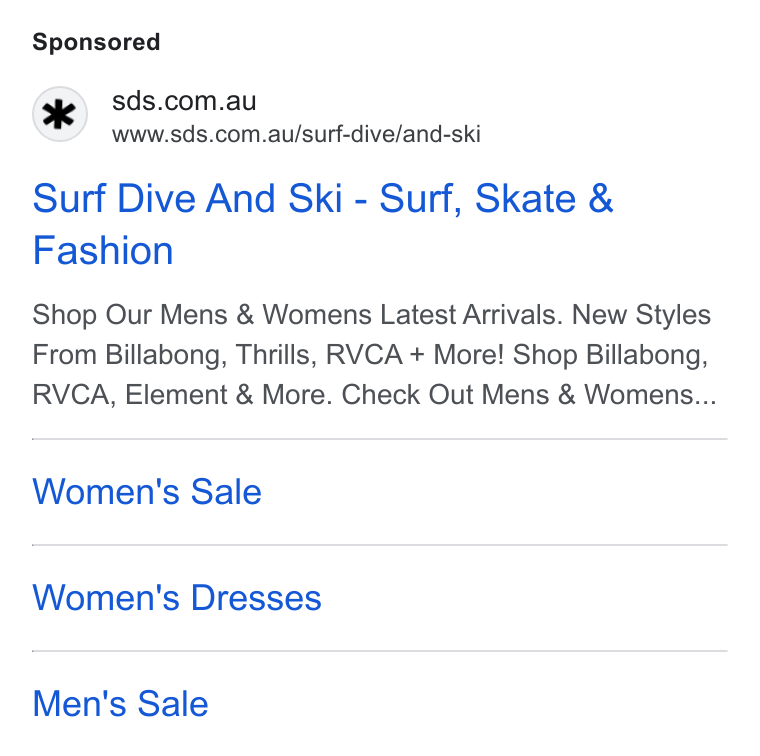Image resolution: width=760 pixels, height=756 pixels.
Task: Click the www.sds.com.au/surf-dive/and-ski display URL
Action: click(296, 134)
